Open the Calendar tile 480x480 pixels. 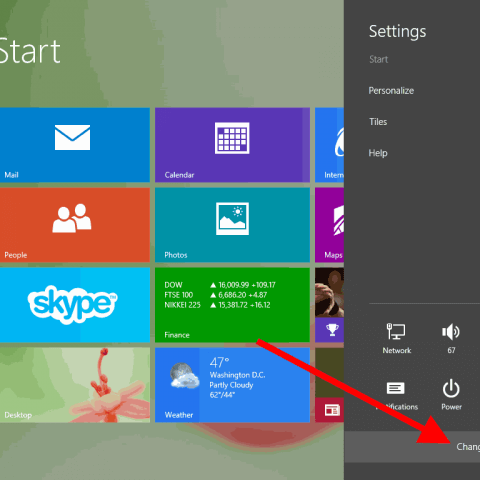pos(232,145)
